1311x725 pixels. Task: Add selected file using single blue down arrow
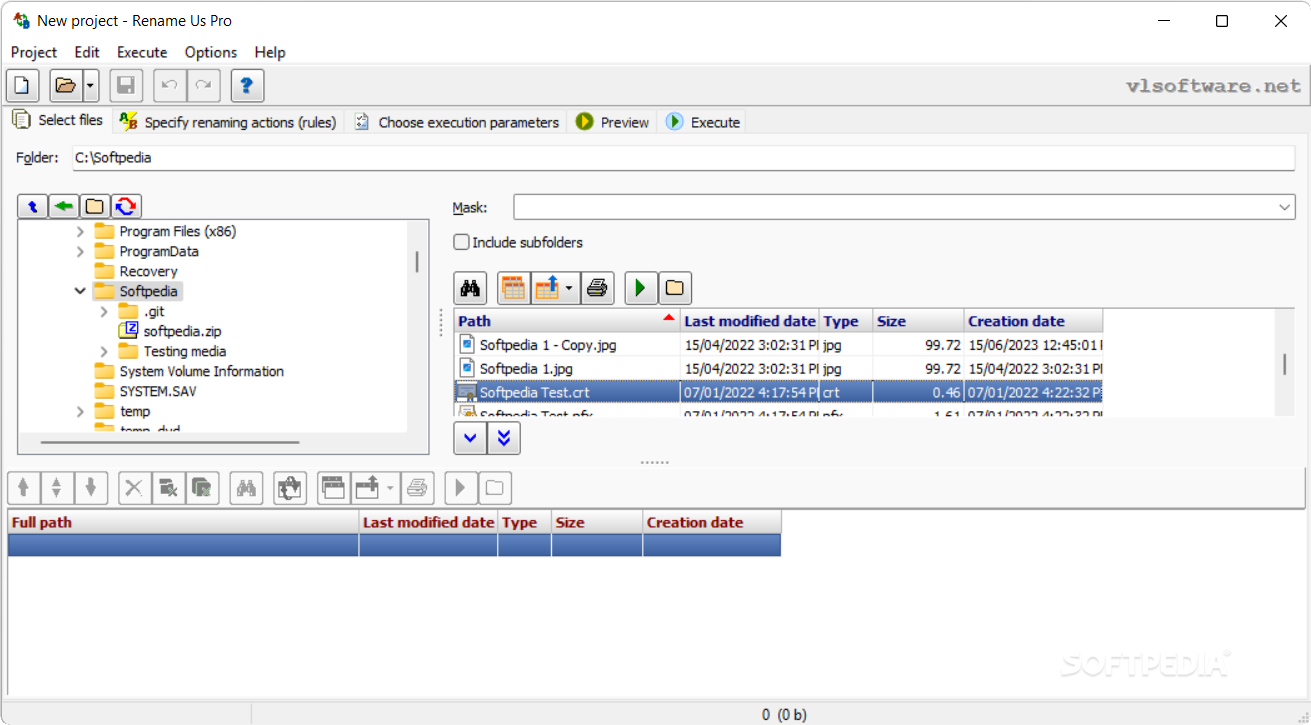click(x=470, y=438)
